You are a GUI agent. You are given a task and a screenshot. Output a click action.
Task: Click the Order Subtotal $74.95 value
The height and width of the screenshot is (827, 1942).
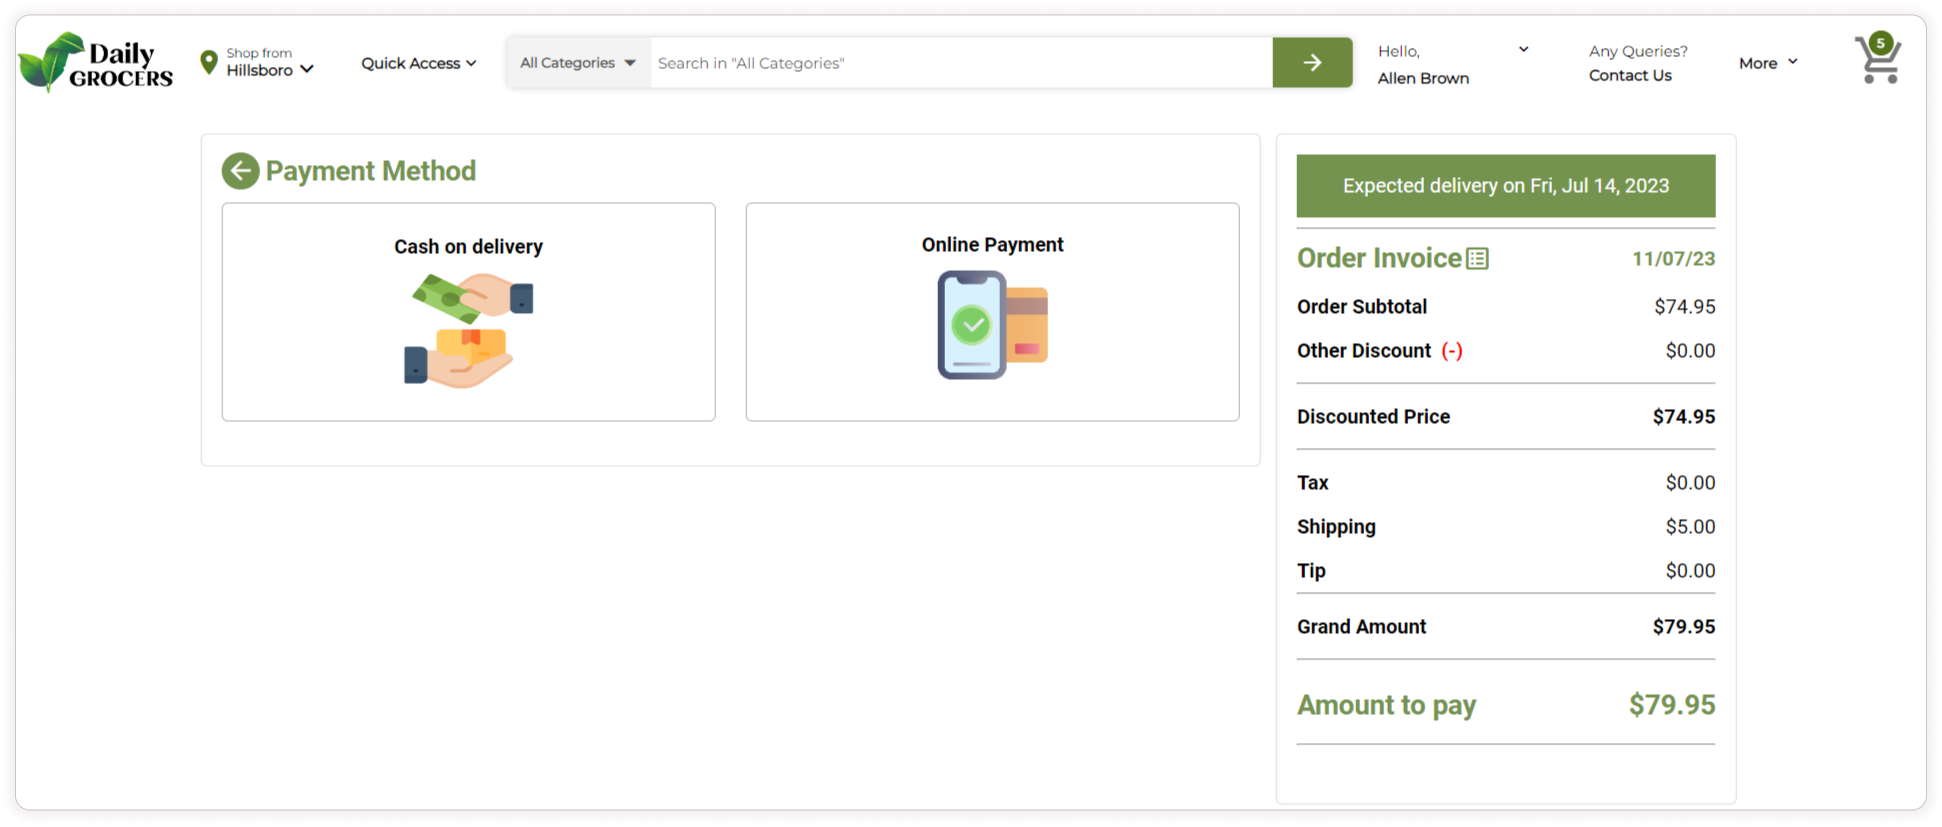[x=1684, y=307]
